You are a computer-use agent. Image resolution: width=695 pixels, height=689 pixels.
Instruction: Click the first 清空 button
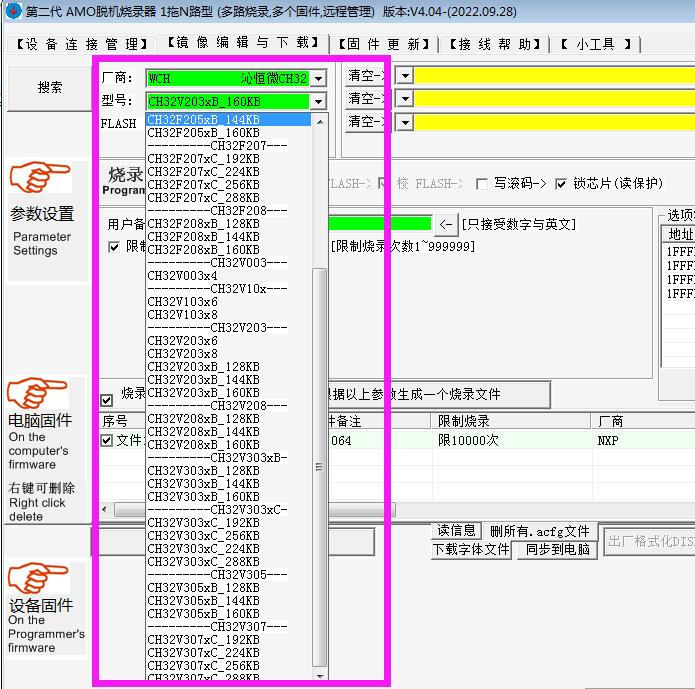click(x=365, y=75)
